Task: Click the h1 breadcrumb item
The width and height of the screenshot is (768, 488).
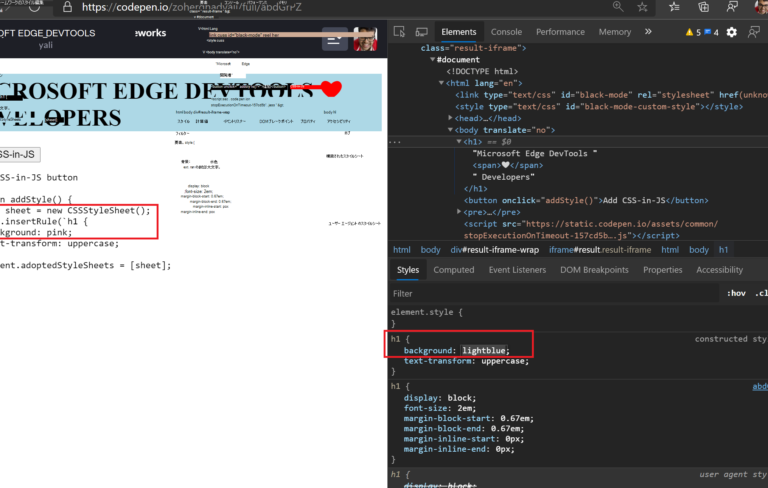Action: pos(723,250)
